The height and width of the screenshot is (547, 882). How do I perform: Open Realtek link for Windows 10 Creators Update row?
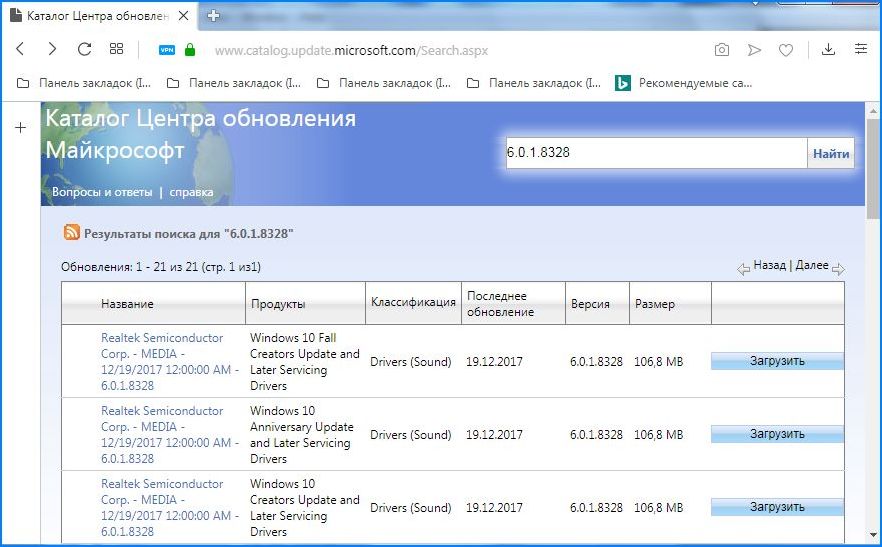(169, 508)
